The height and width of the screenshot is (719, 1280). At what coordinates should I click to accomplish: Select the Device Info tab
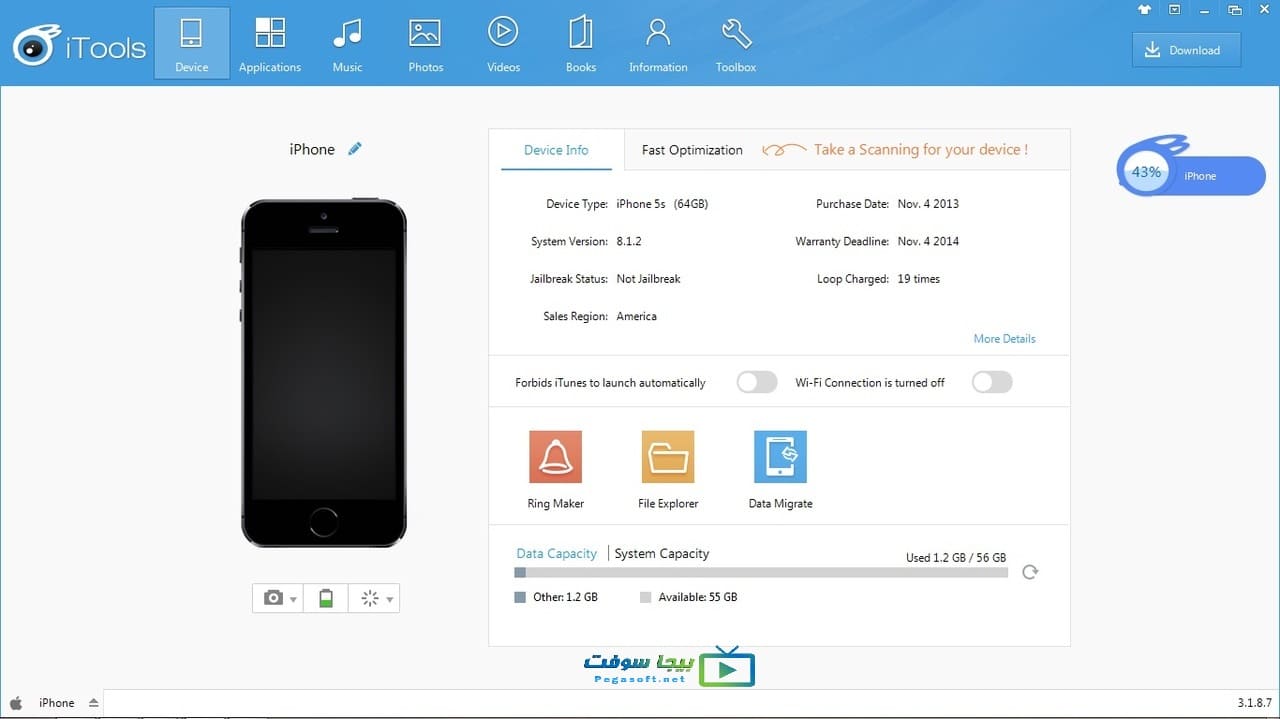click(x=556, y=150)
